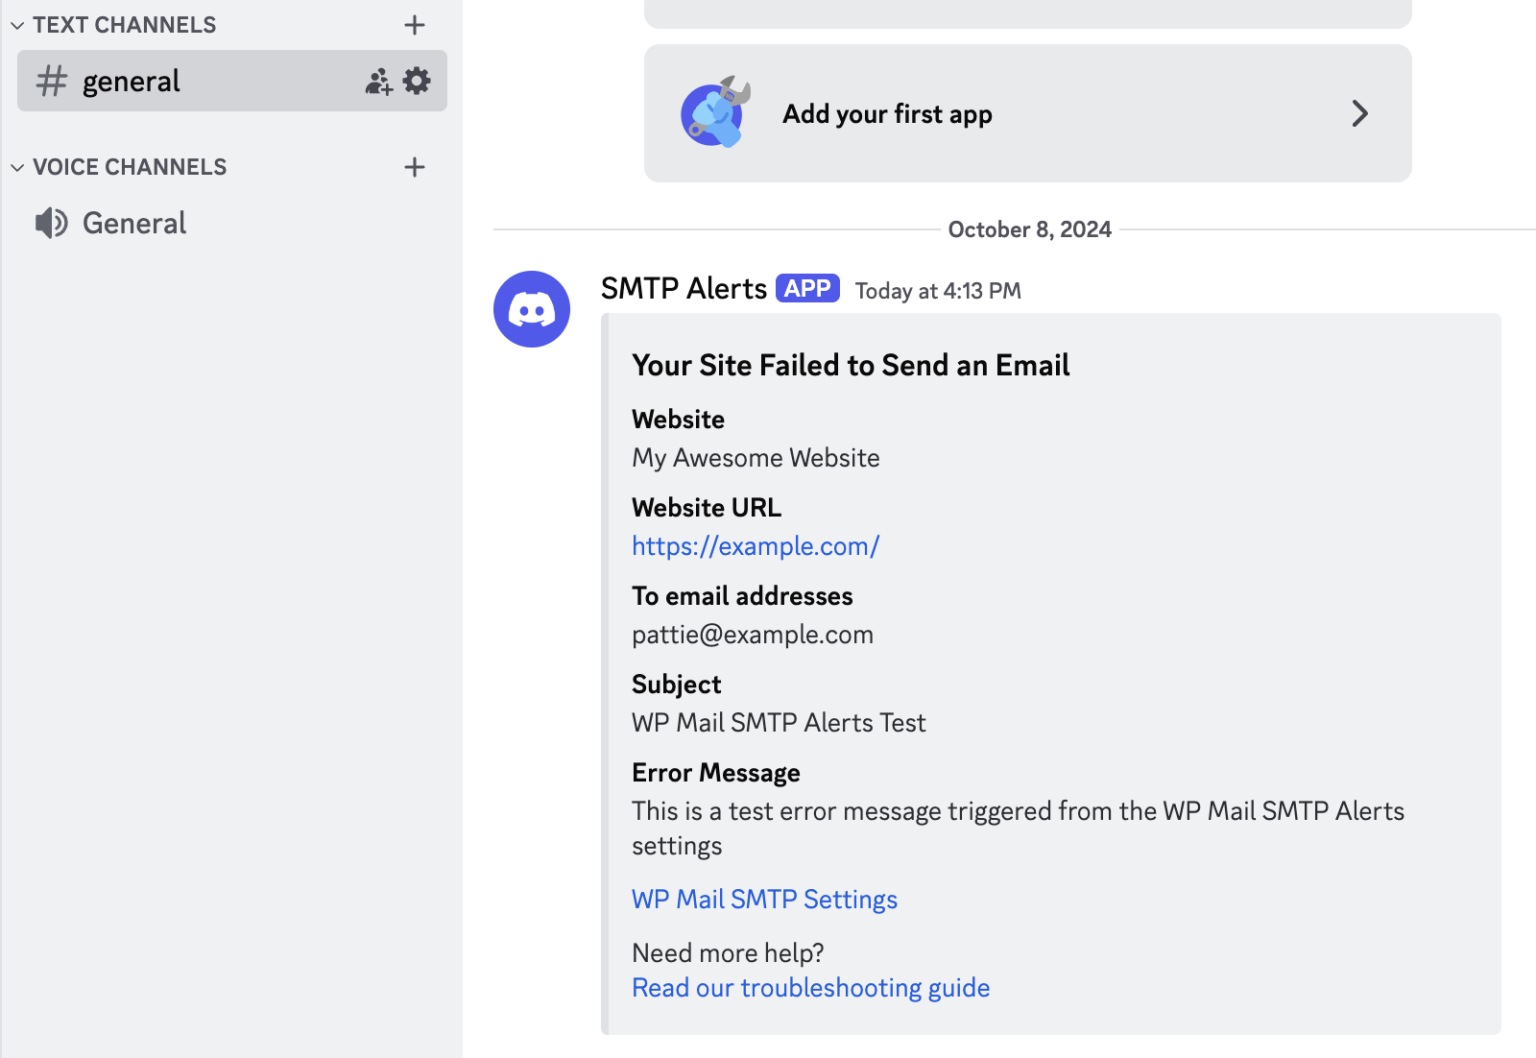Click the General voice channel speaker icon

pos(52,223)
